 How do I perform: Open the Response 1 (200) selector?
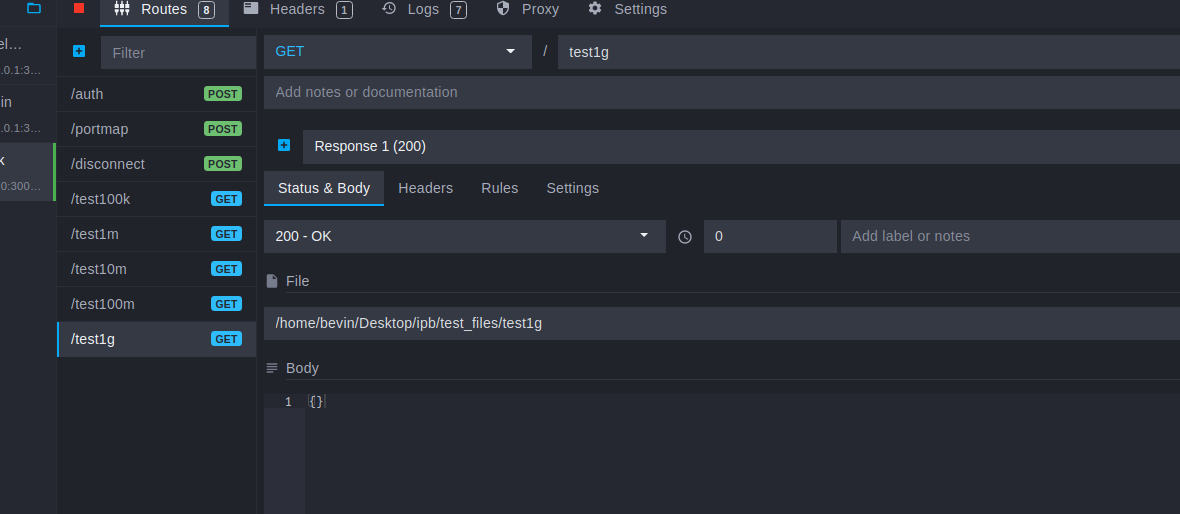tap(741, 147)
